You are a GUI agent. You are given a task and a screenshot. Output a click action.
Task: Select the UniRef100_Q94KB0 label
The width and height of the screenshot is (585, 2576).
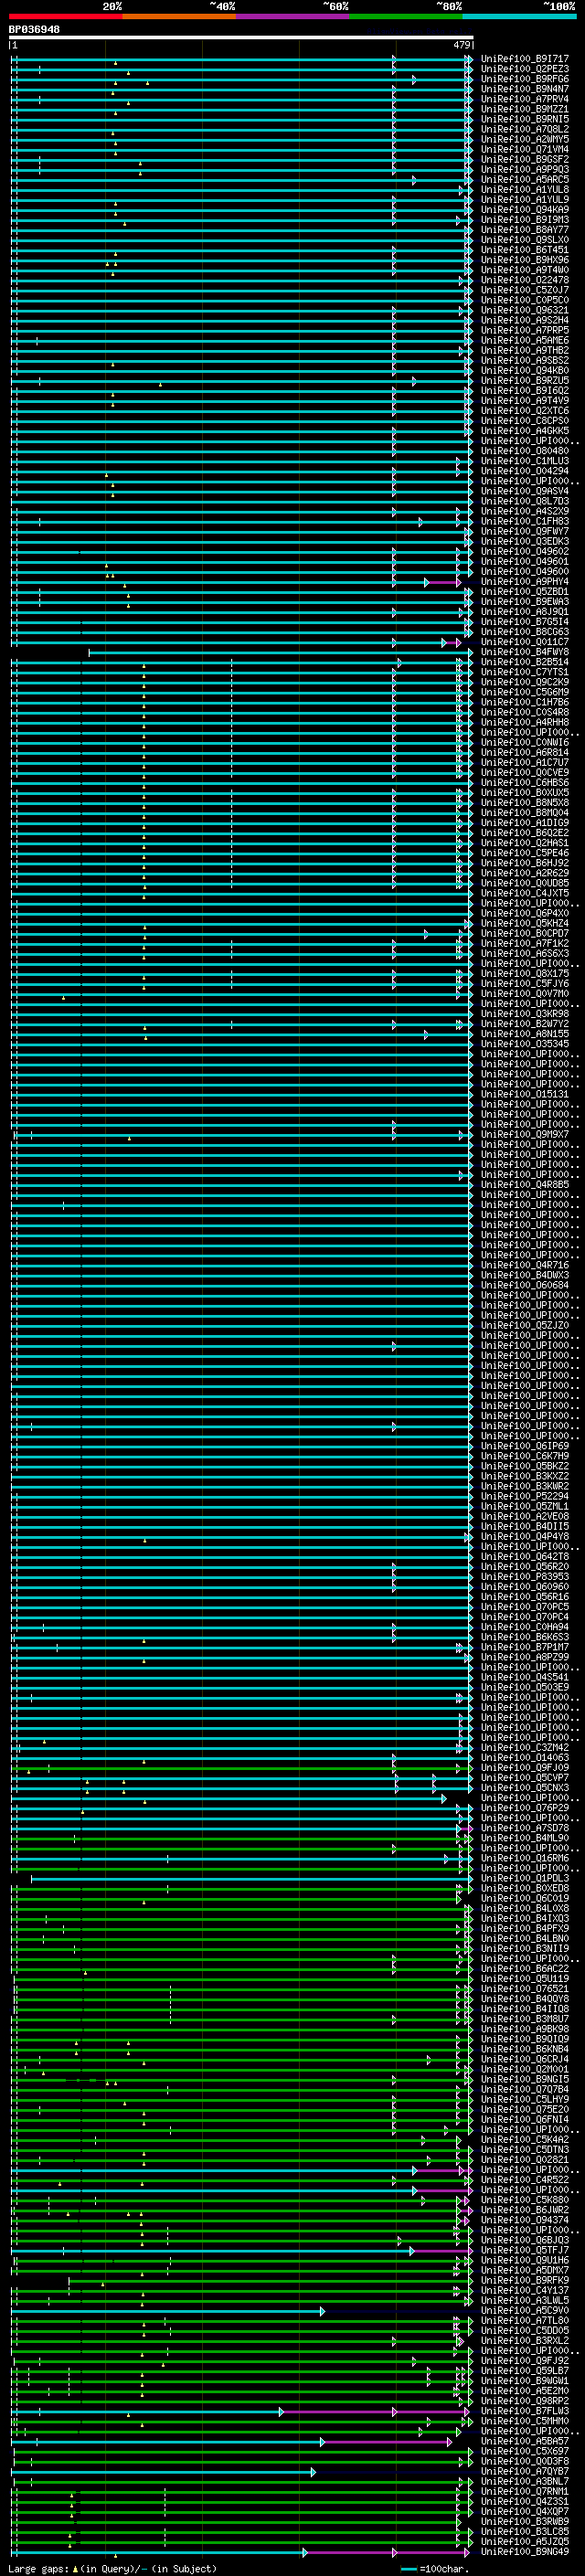pyautogui.click(x=525, y=370)
